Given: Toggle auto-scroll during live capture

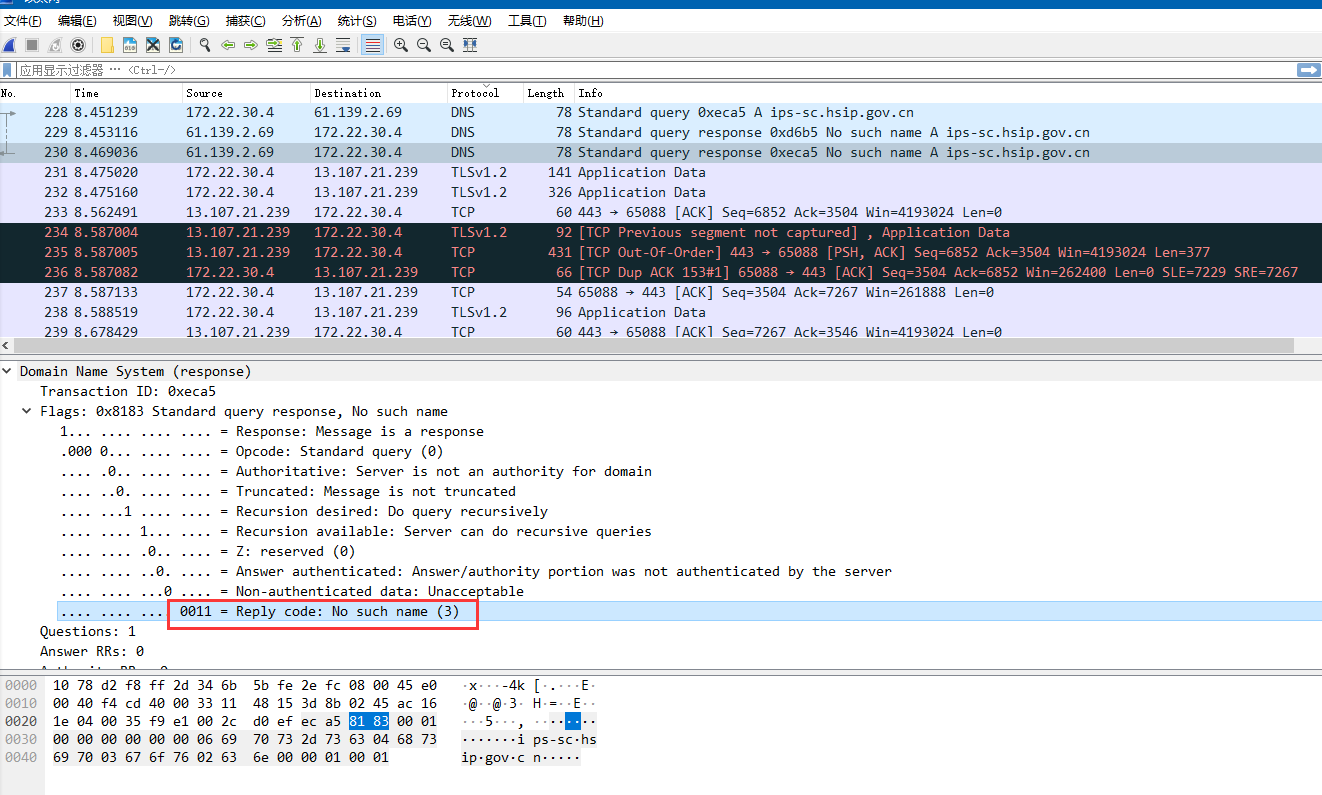Looking at the screenshot, I should (343, 45).
